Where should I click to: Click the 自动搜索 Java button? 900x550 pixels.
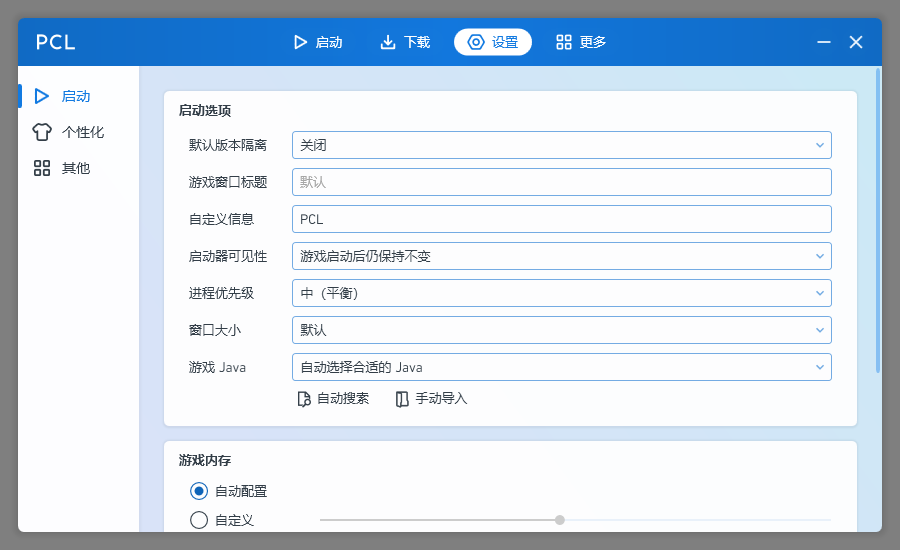tap(333, 398)
